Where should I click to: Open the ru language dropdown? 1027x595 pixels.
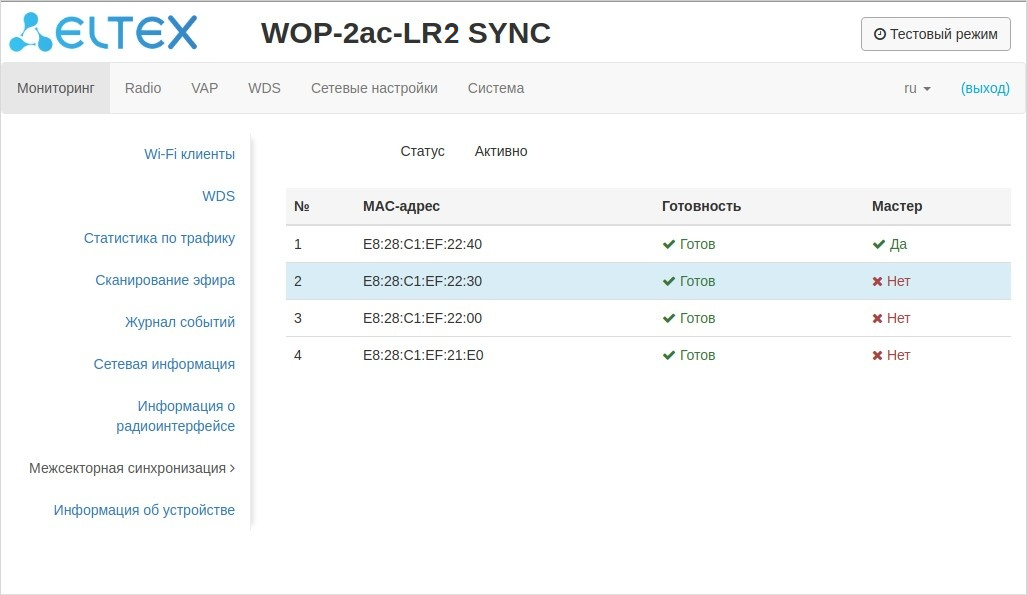[917, 88]
